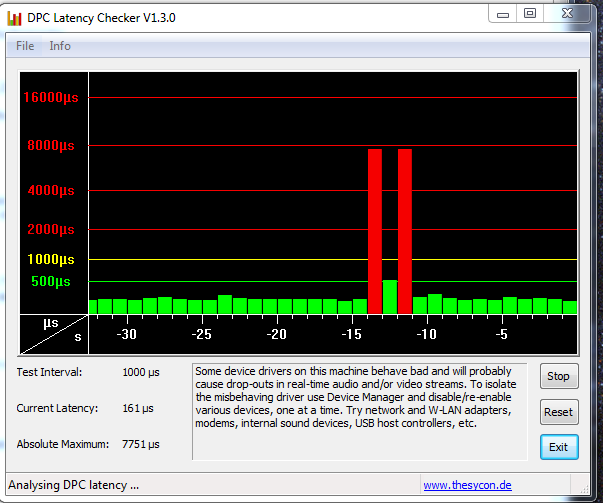Viewport: 603px width, 503px height.
Task: Click the Current Latency label
Action: coord(57,408)
